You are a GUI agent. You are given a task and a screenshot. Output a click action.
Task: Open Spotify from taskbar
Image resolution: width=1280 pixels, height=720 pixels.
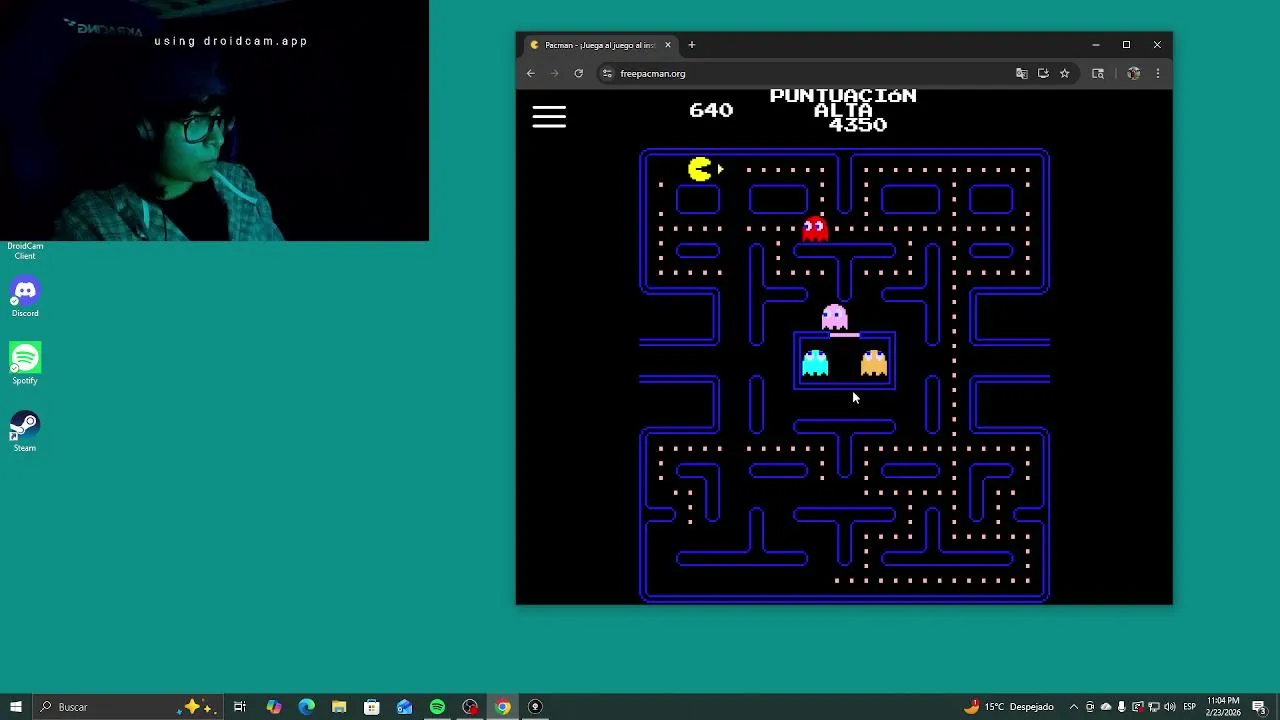tap(437, 707)
